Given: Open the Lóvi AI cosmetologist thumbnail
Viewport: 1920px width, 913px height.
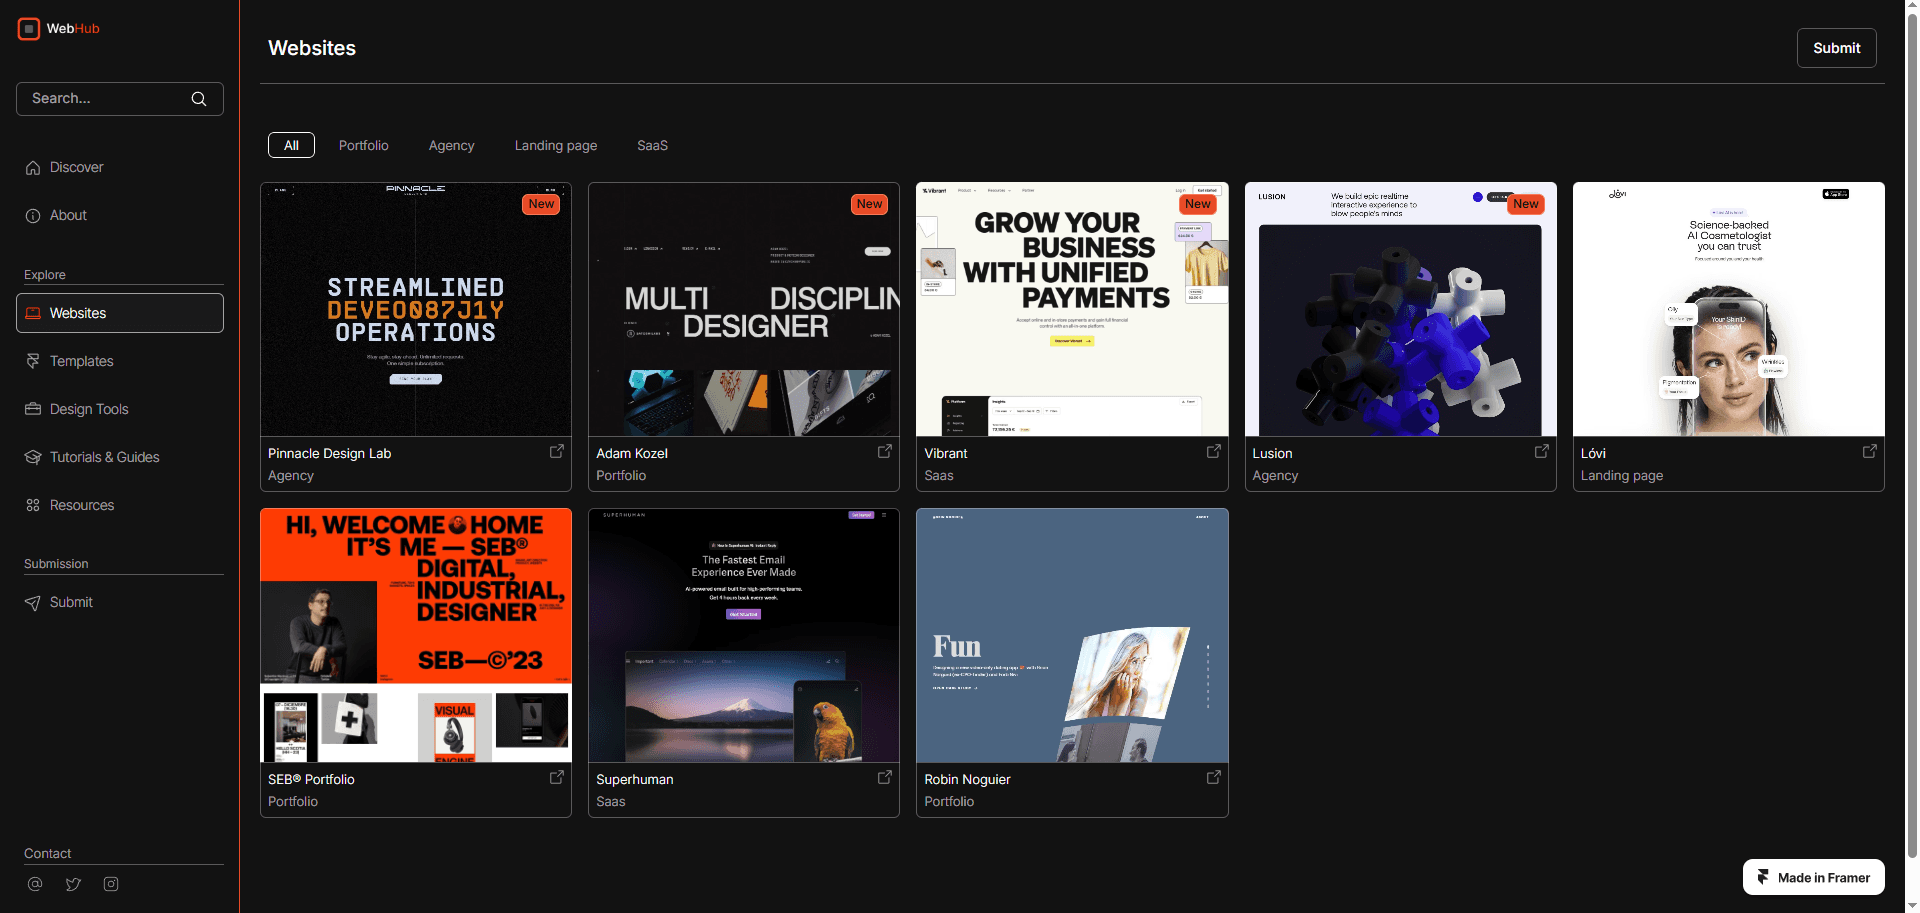Looking at the screenshot, I should click(x=1728, y=309).
